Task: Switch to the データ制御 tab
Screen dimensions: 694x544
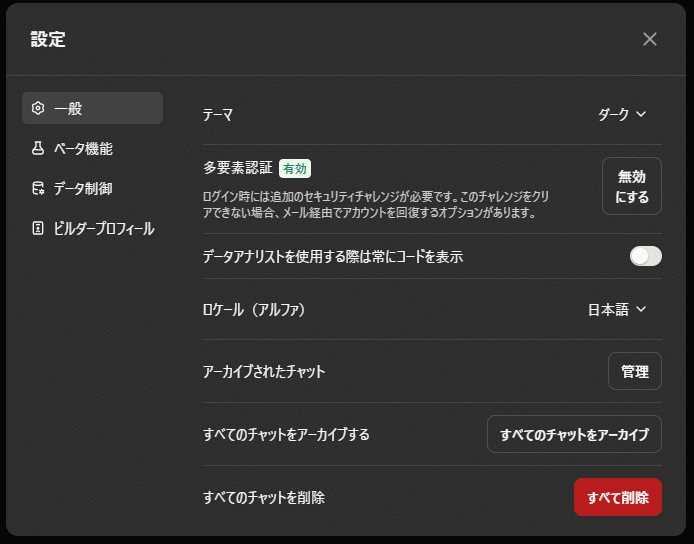Action: tap(93, 189)
